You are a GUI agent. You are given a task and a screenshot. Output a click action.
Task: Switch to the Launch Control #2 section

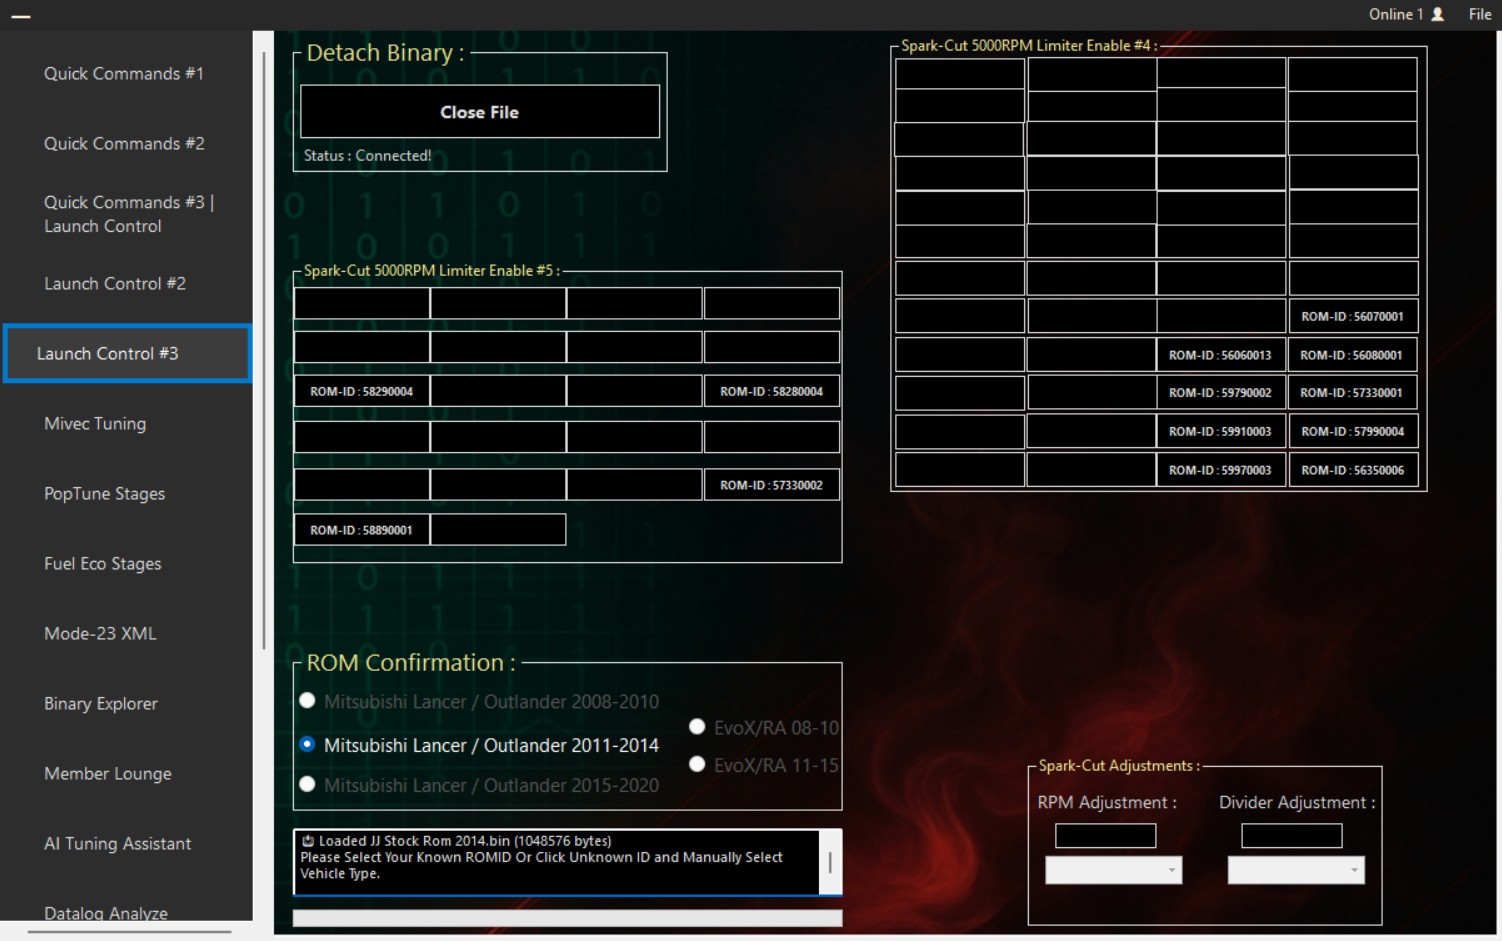115,284
